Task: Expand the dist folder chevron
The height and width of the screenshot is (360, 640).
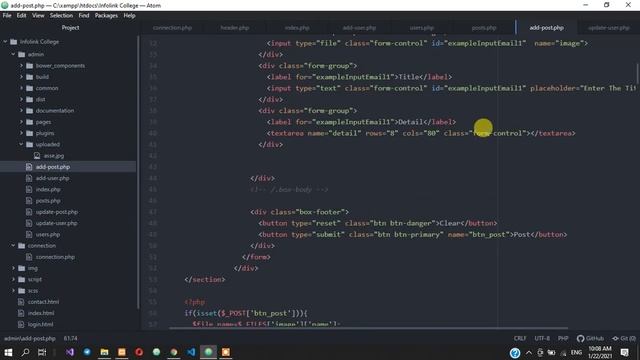Action: pyautogui.click(x=21, y=99)
